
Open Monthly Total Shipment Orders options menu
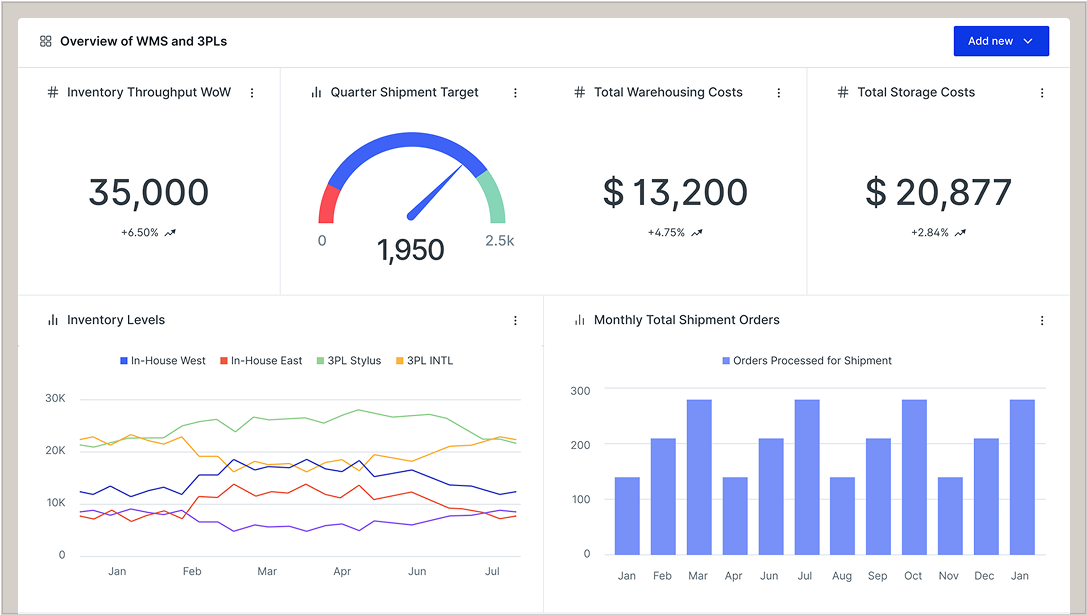[x=1042, y=321]
